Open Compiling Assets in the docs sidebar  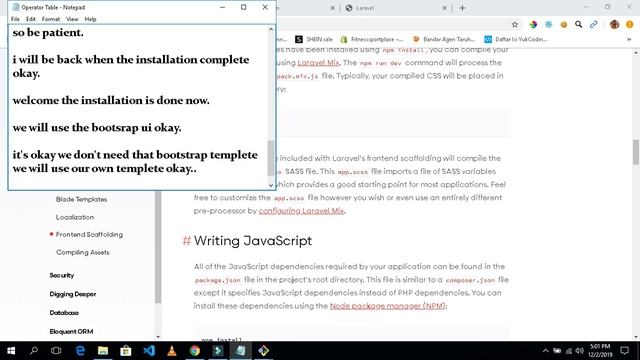(x=82, y=252)
